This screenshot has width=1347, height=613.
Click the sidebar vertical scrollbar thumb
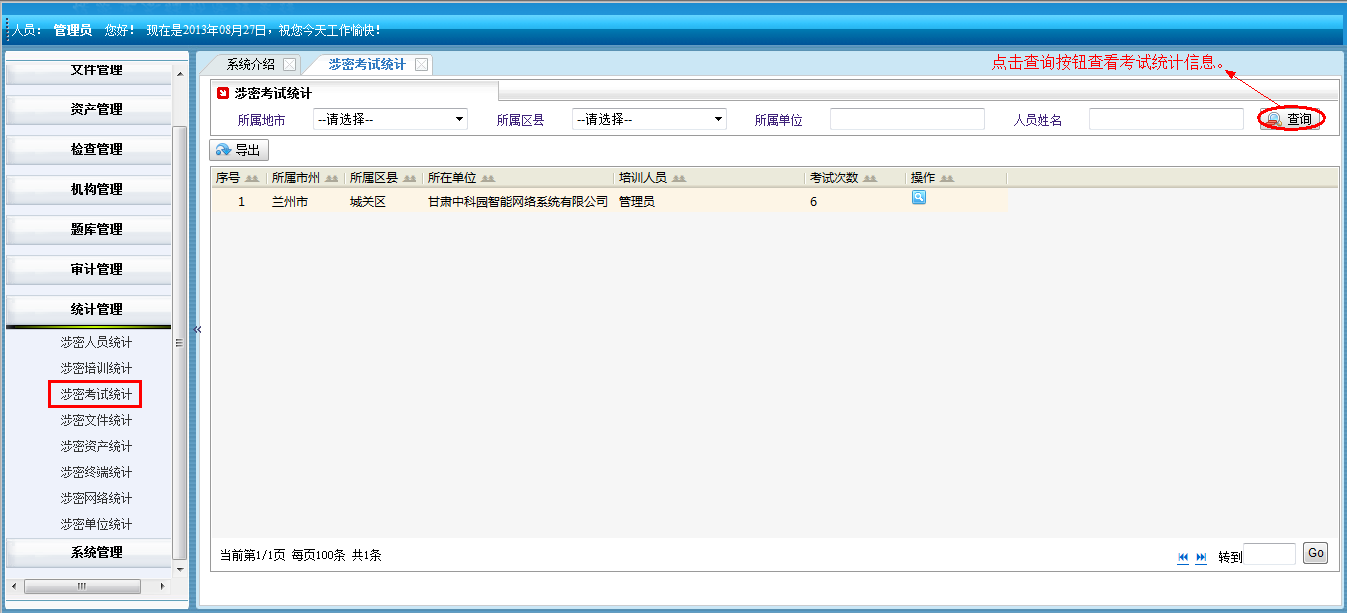click(x=180, y=342)
